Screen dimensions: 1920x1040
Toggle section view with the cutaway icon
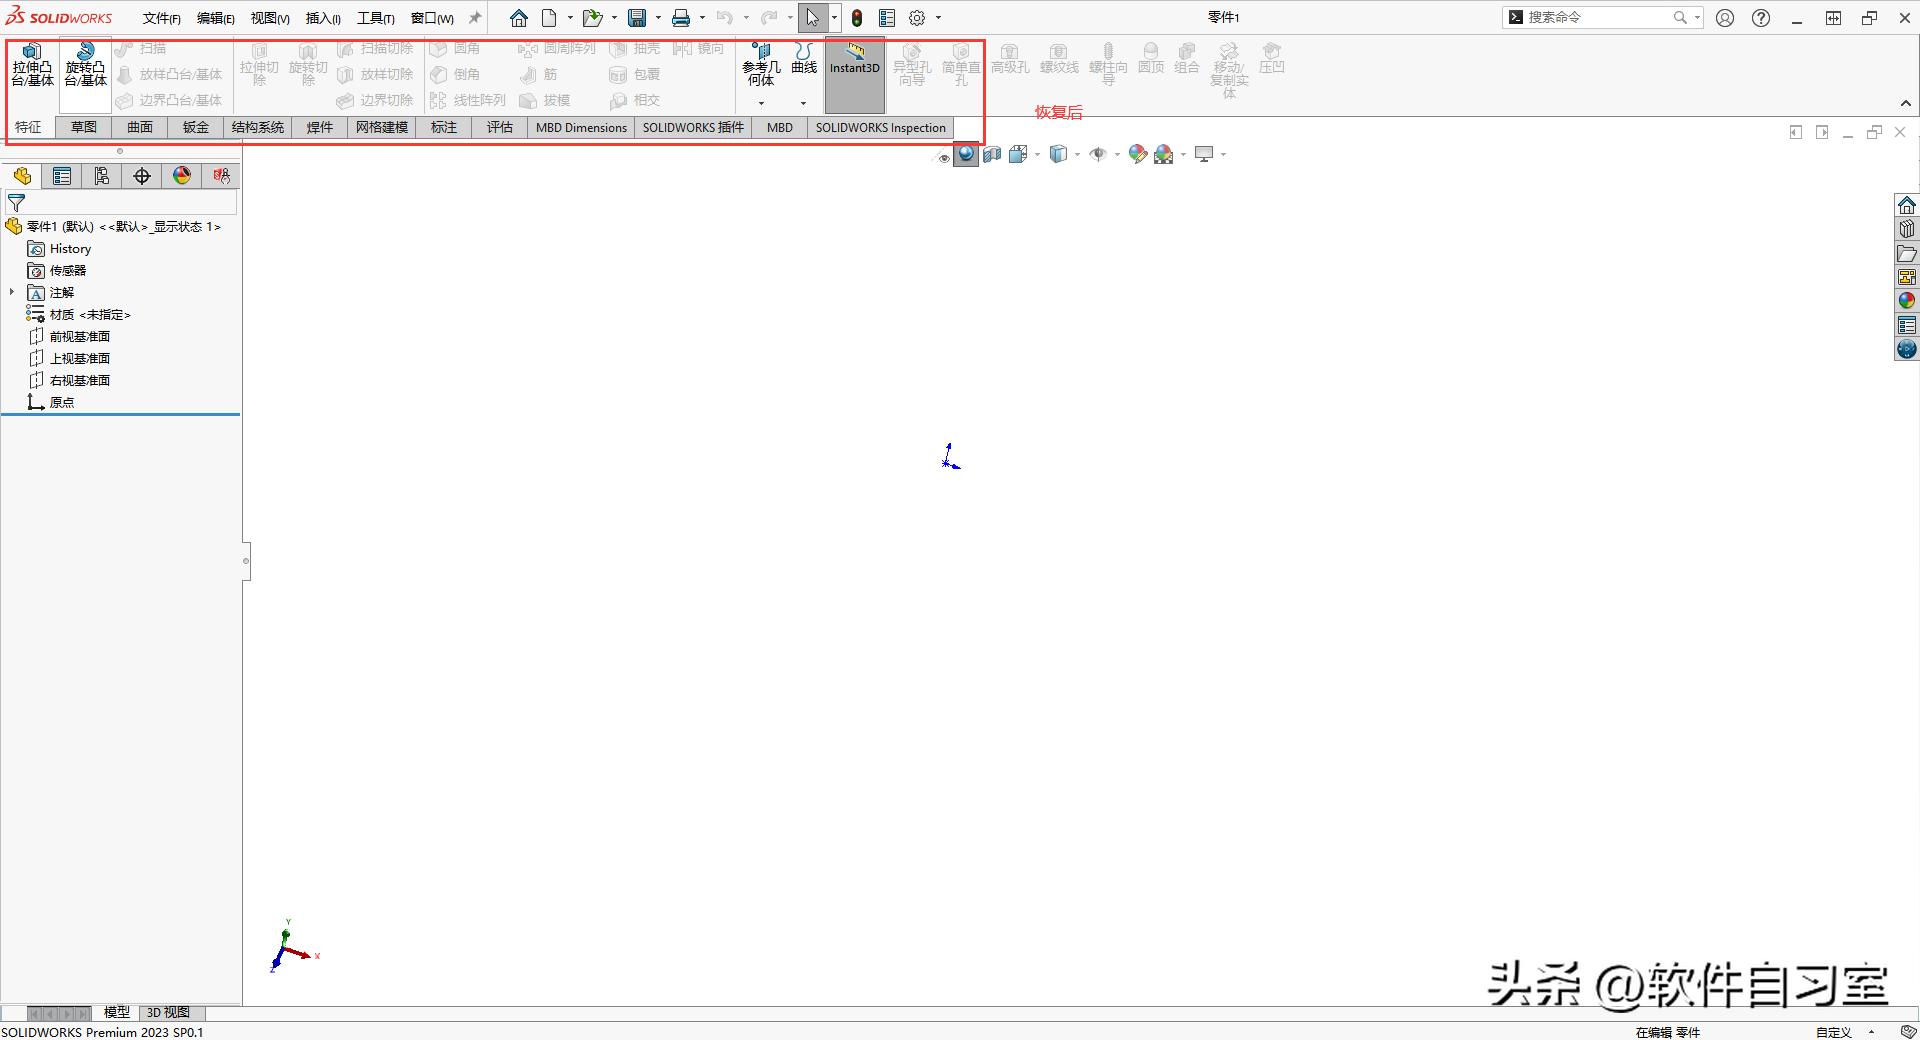[x=992, y=154]
